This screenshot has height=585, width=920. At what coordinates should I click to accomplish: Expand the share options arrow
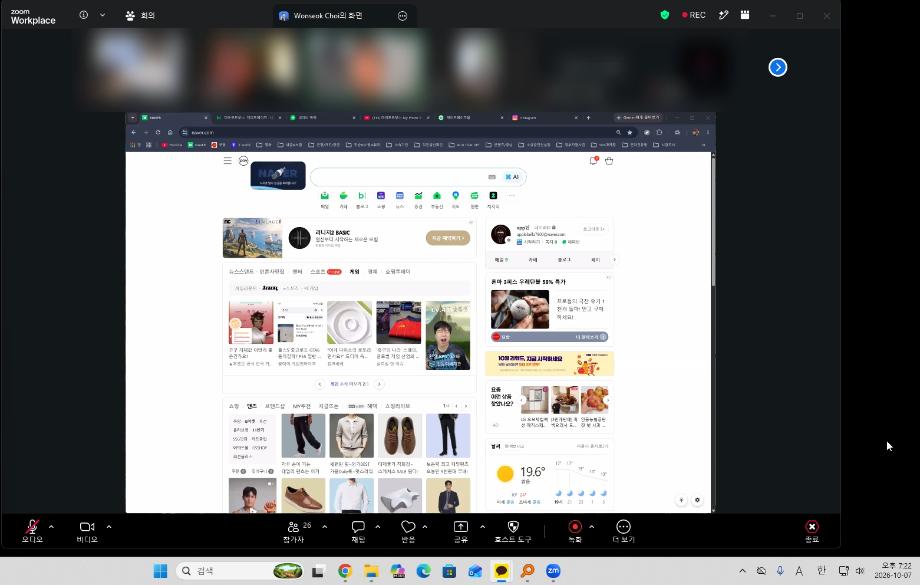[x=482, y=527]
